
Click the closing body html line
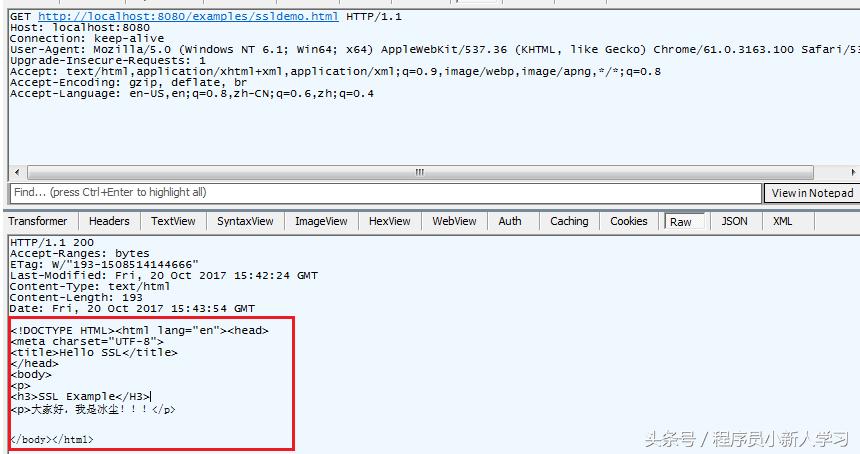[x=52, y=439]
